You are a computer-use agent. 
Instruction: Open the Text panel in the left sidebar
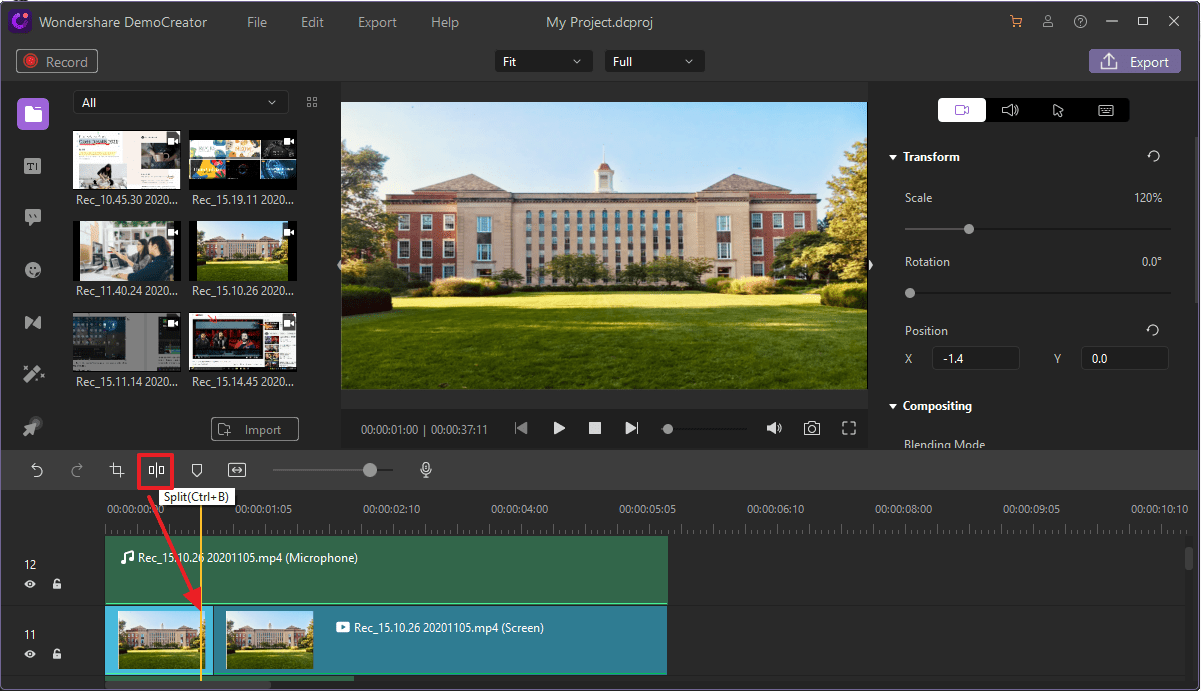tap(32, 165)
